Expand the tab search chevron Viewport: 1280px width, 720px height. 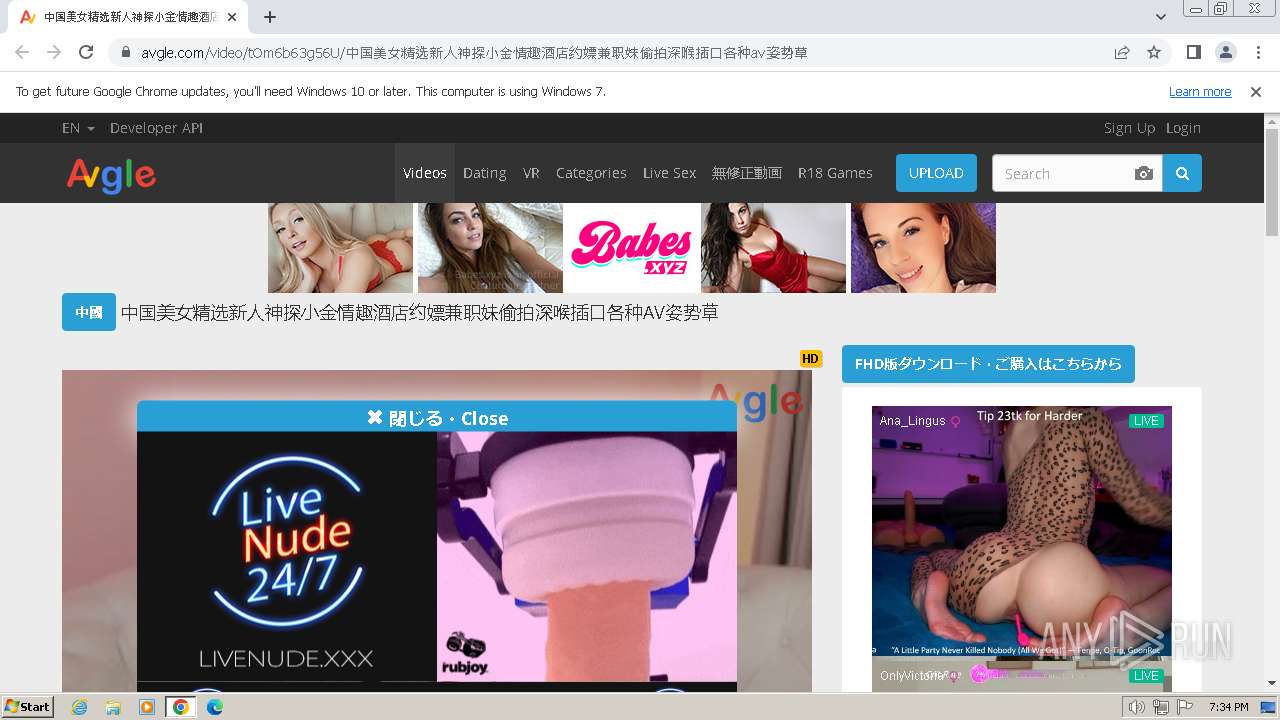tap(1160, 17)
